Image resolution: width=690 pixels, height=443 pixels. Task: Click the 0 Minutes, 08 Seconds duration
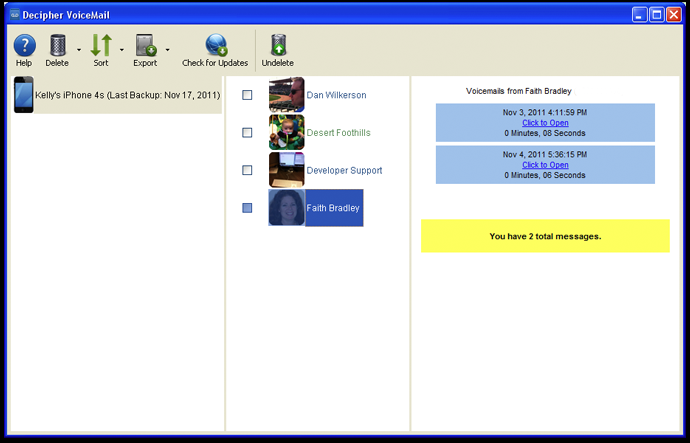(x=545, y=133)
